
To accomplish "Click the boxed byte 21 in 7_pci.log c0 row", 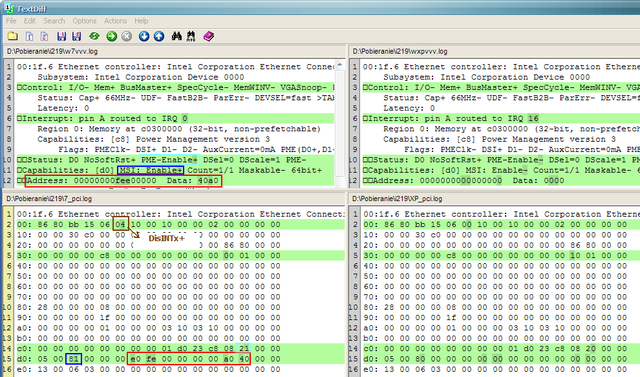I will [x=244, y=349].
